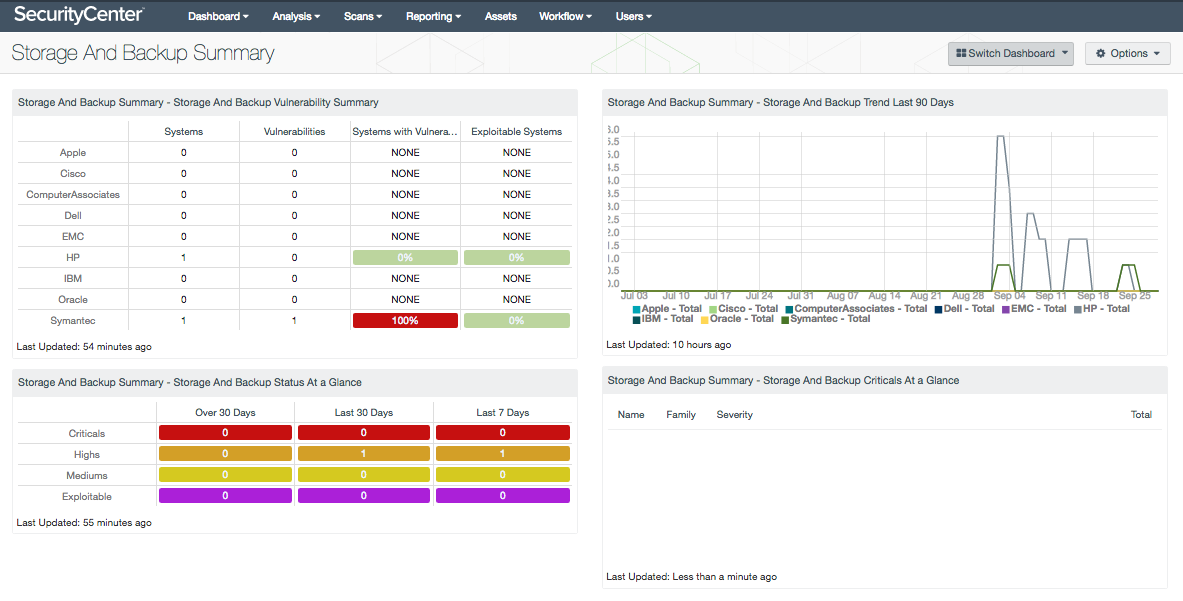Click Highs Last 7 Days cell
The image size is (1183, 601).
tap(502, 454)
